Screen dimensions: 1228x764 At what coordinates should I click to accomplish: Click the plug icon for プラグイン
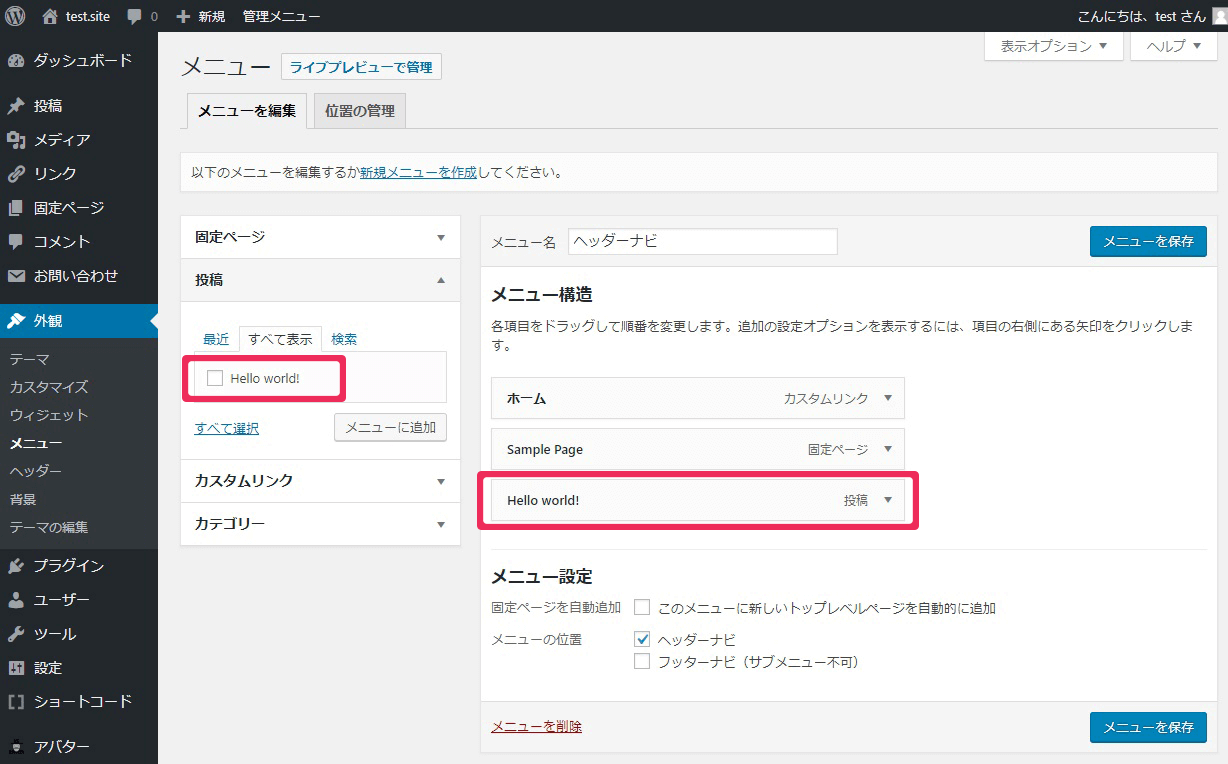[16, 566]
